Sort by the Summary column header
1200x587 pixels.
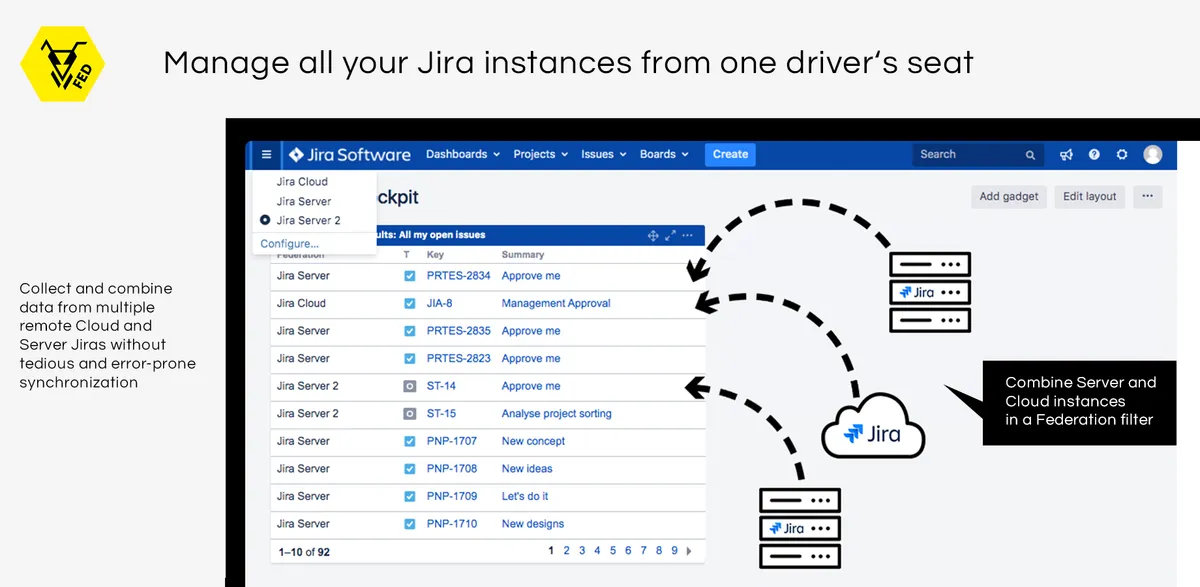click(x=523, y=255)
